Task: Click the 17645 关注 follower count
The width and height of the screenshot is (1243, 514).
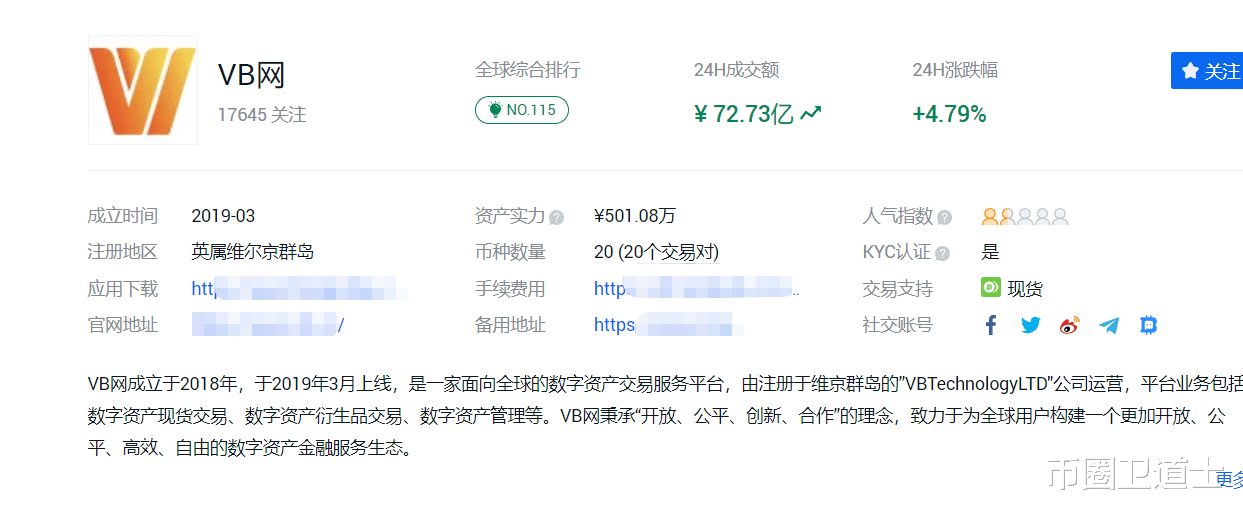Action: tap(262, 115)
